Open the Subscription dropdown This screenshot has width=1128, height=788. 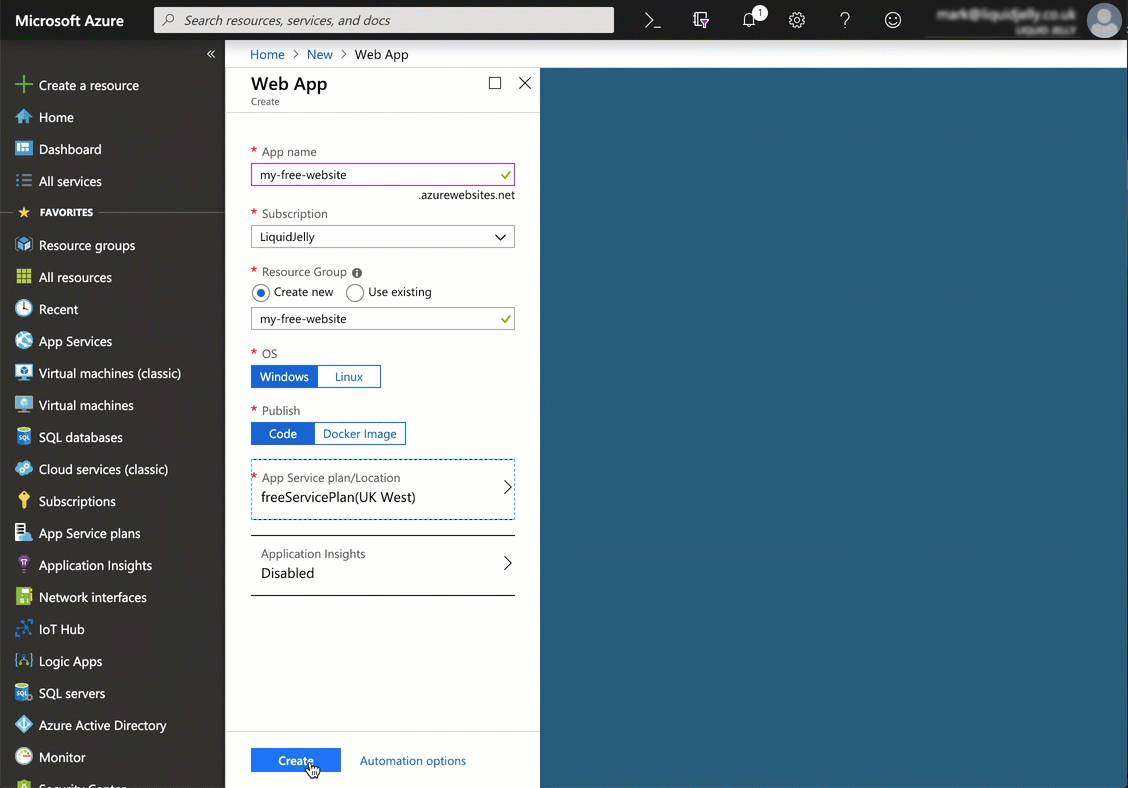coord(383,237)
